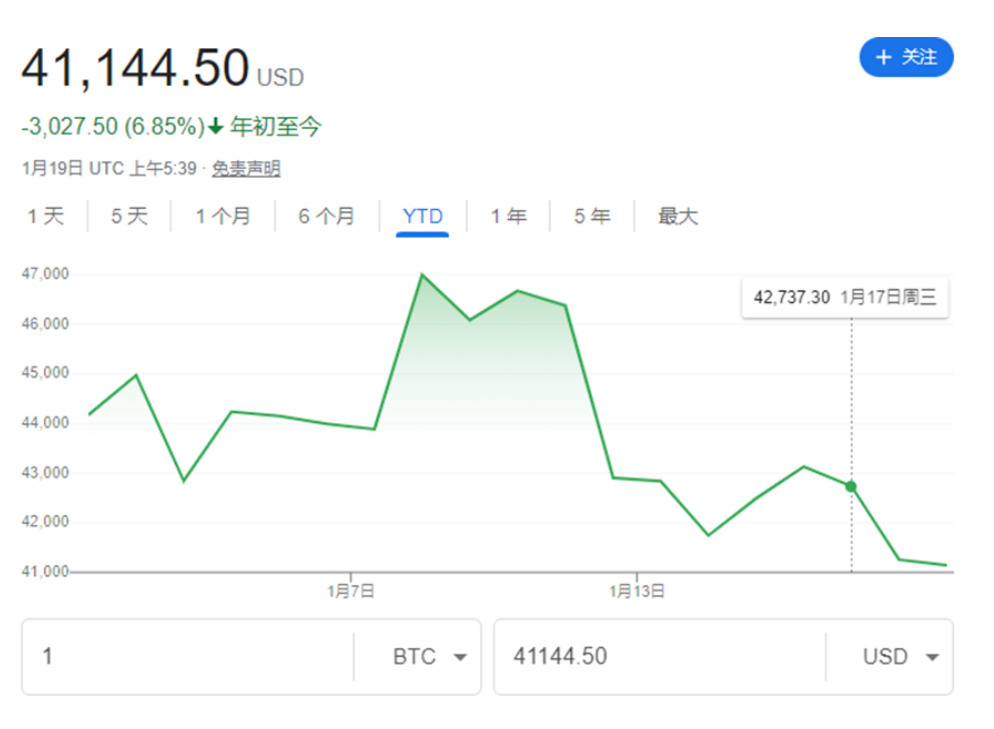
Task: Click the plus icon on 关注 button
Action: coord(883,58)
